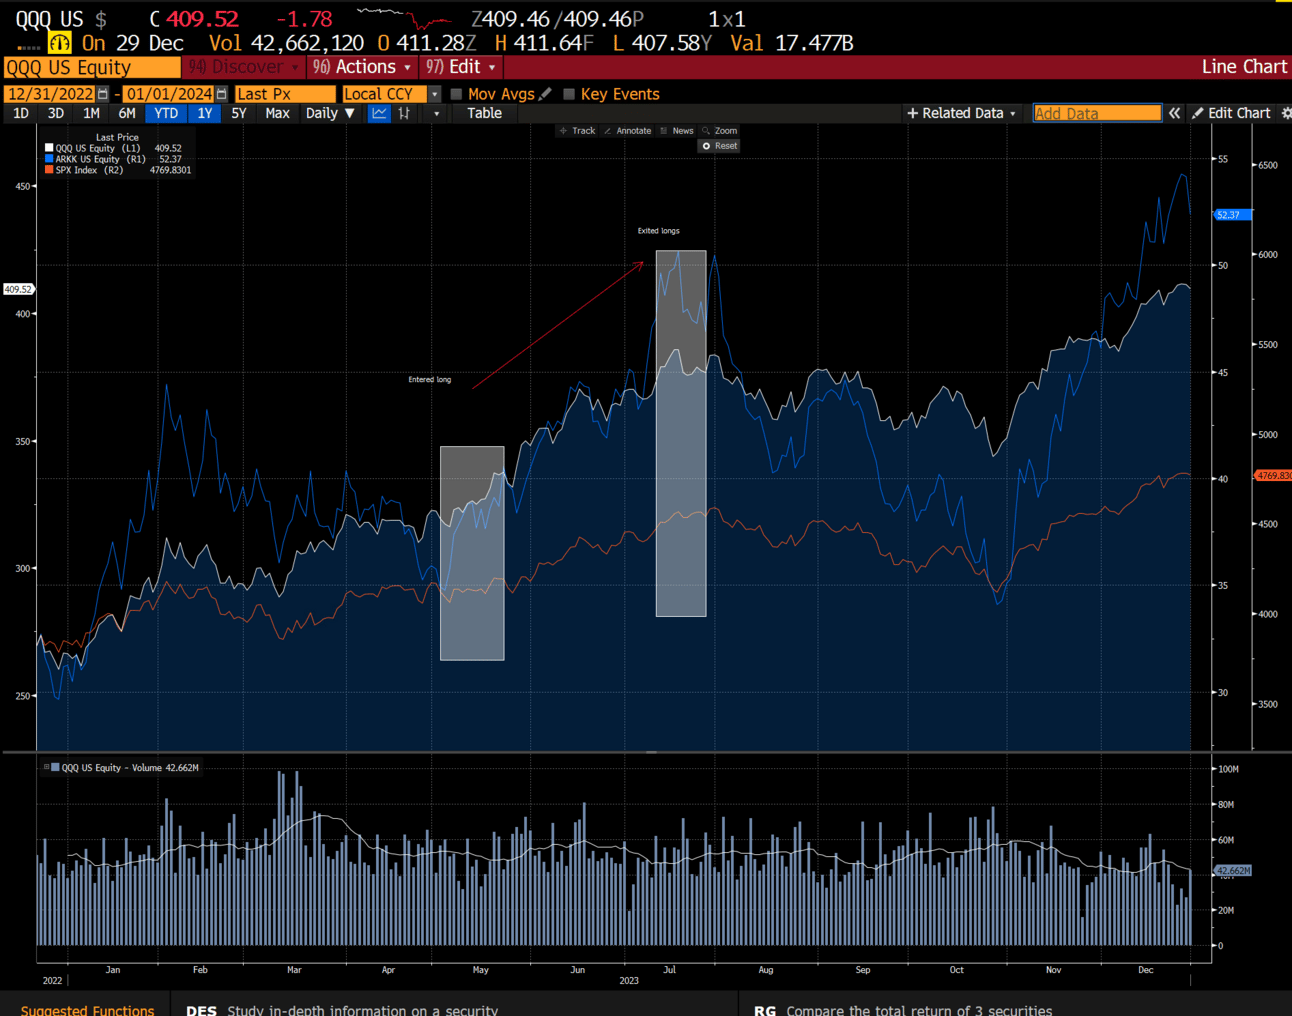Activate the Zoom magnifier tool
This screenshot has height=1016, width=1292.
coord(720,131)
